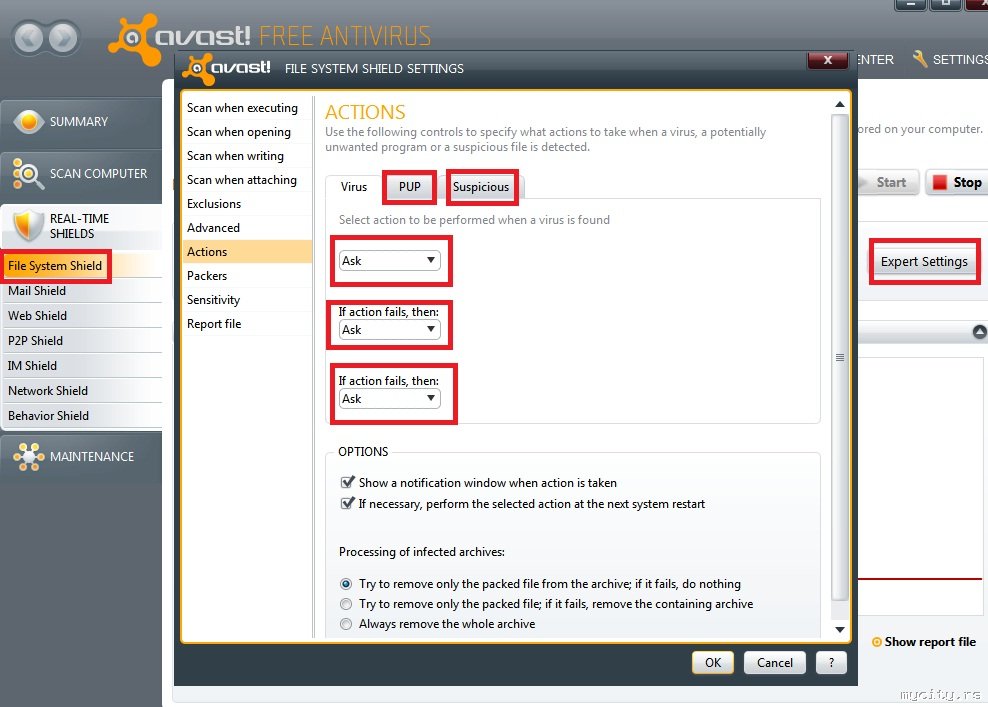Open the Report file settings page

pos(246,324)
